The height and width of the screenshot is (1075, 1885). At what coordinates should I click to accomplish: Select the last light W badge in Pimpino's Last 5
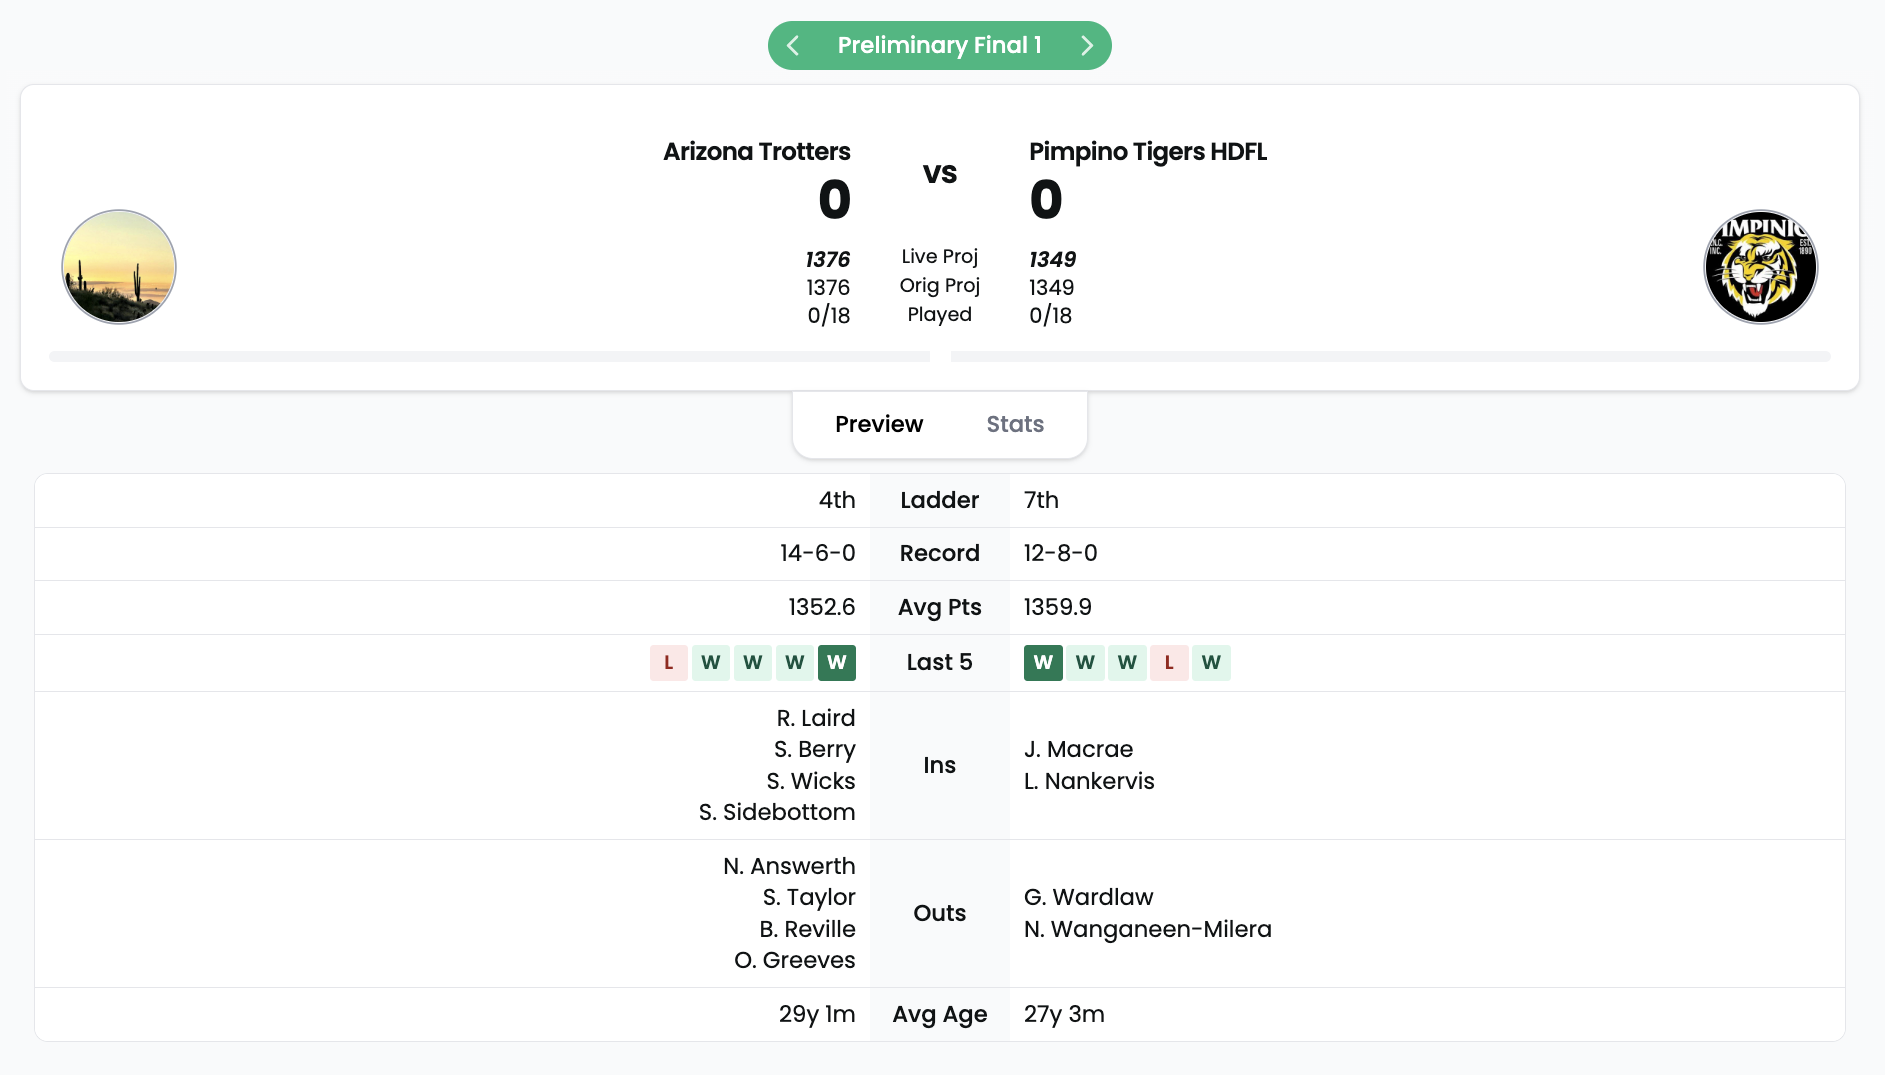[x=1211, y=662]
